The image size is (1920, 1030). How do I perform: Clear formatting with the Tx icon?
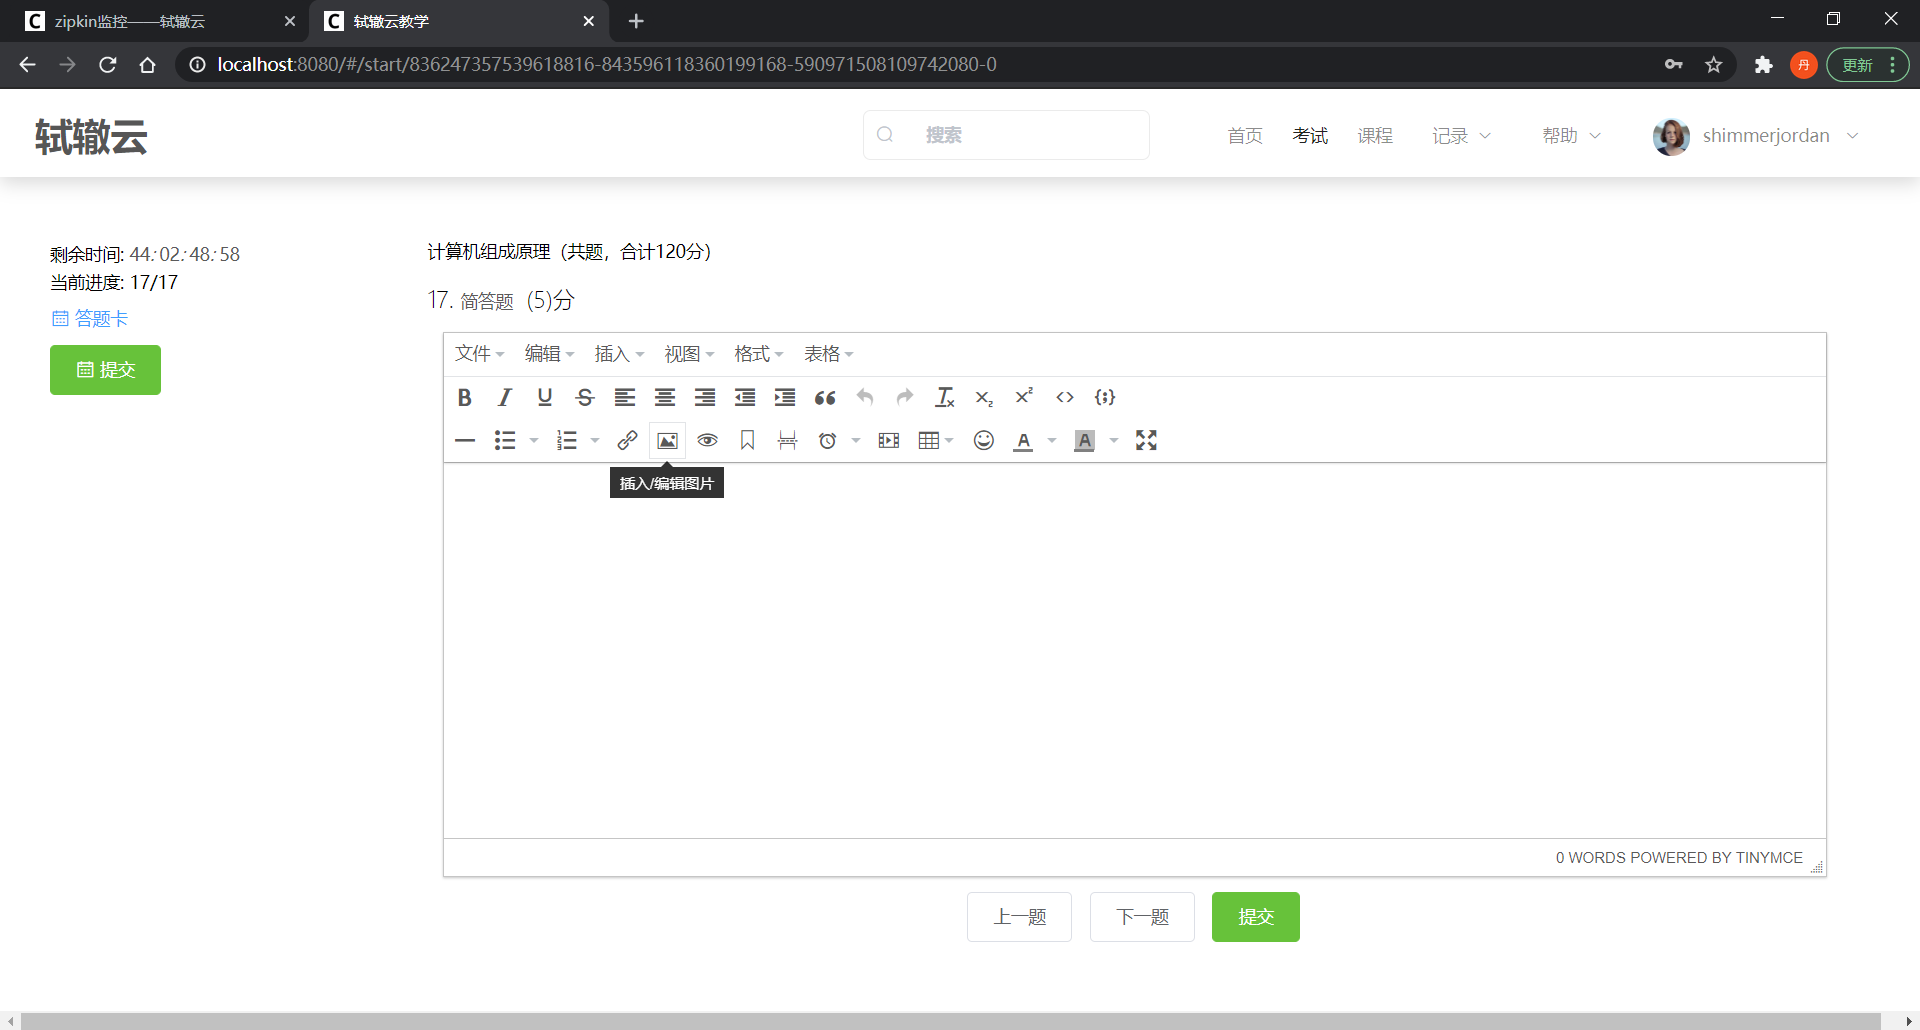[x=945, y=397]
